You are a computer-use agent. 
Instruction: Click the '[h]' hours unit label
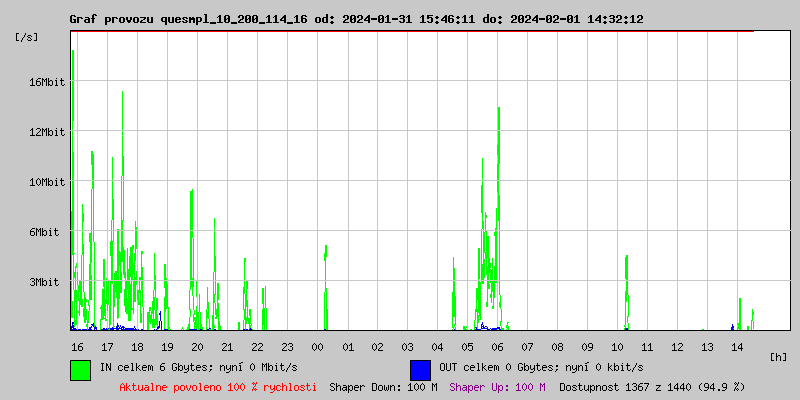tap(779, 357)
